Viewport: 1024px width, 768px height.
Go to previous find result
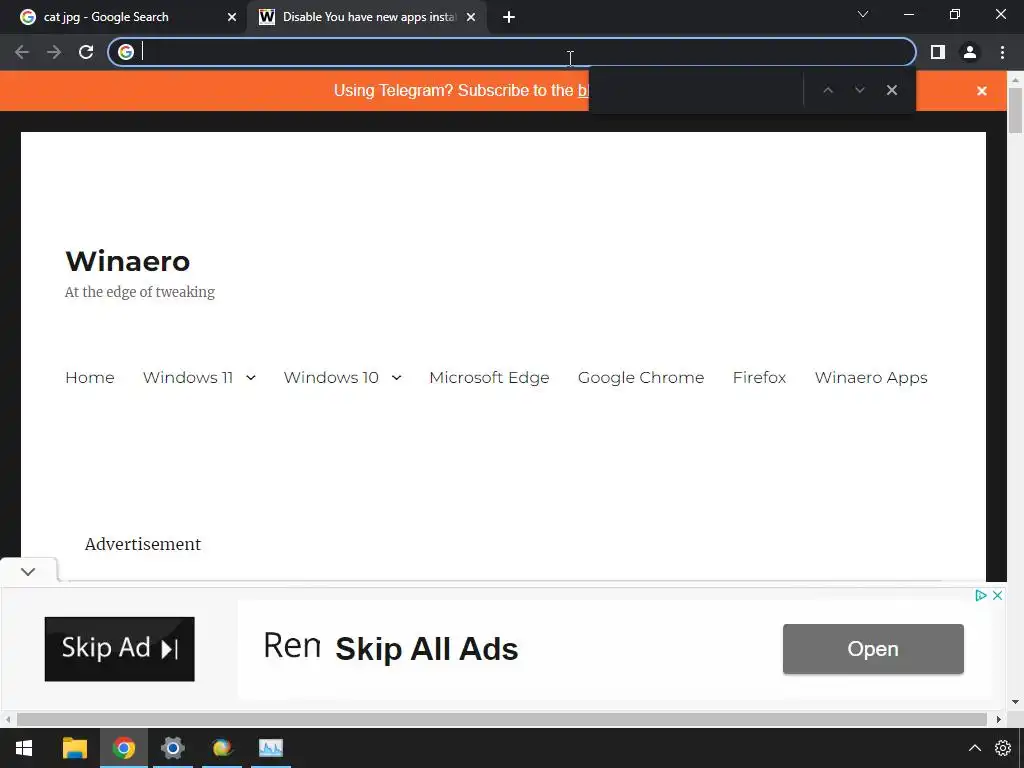point(828,90)
